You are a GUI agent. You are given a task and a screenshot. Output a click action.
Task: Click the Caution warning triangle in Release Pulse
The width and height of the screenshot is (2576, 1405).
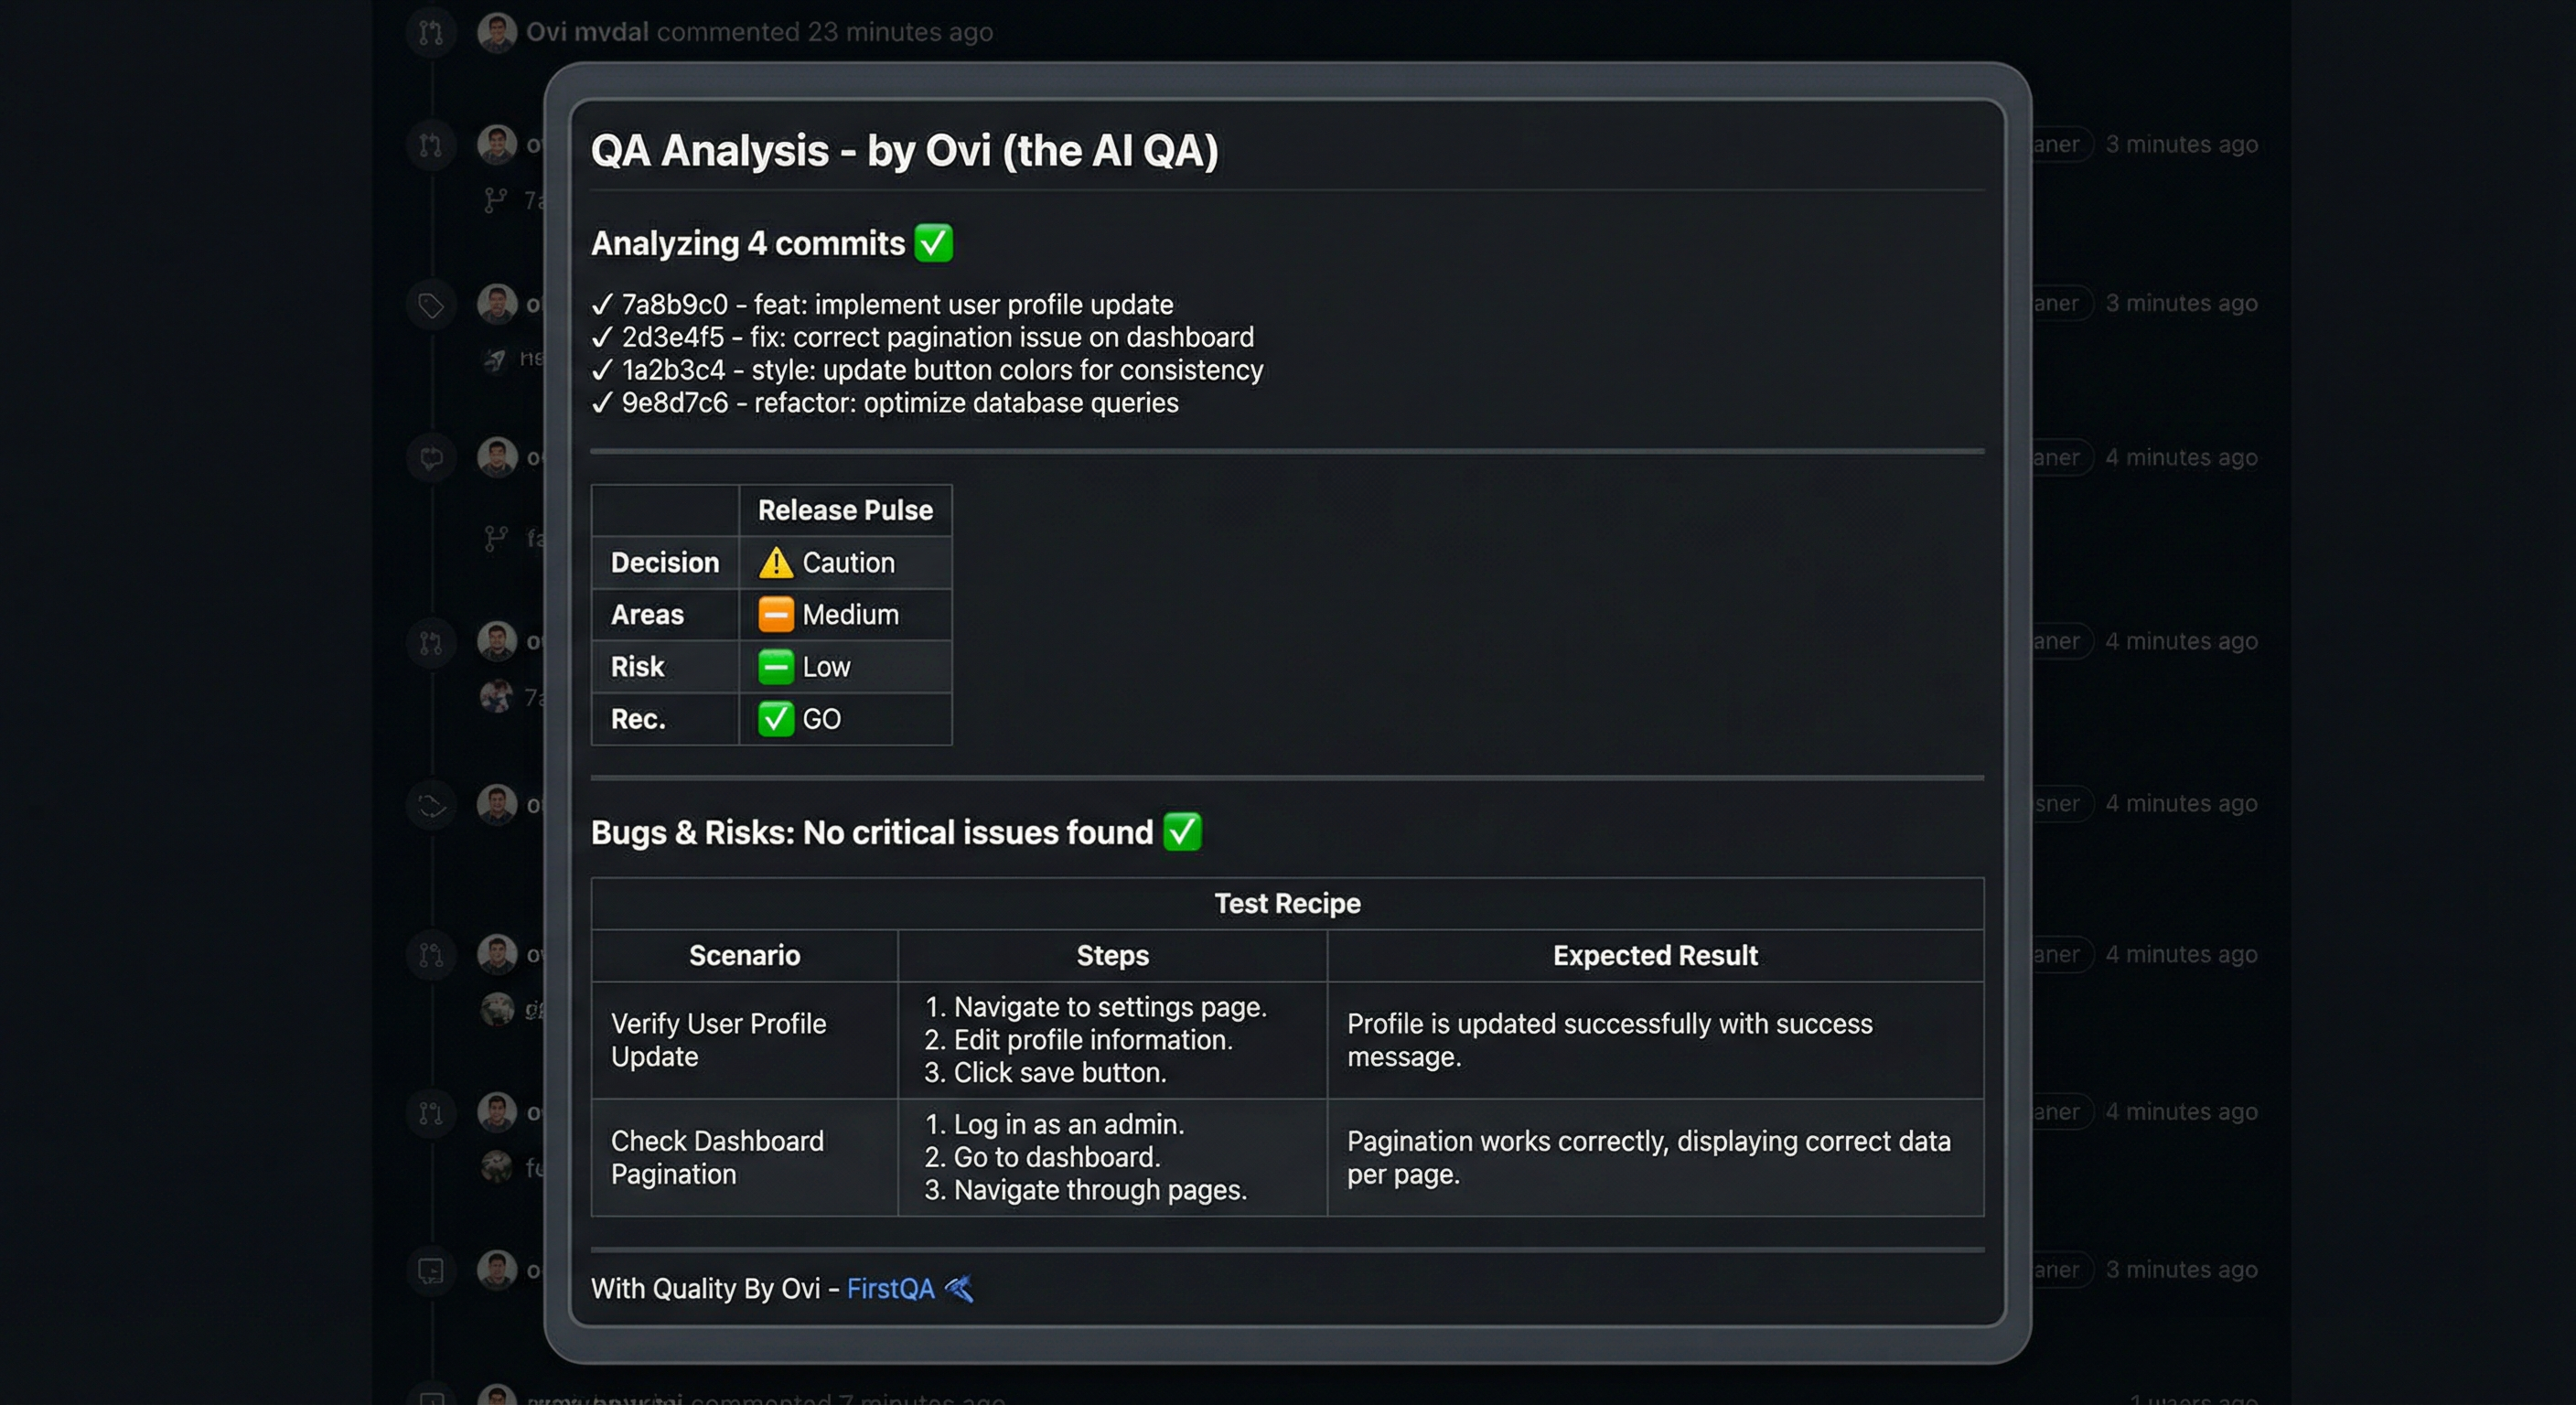click(775, 562)
